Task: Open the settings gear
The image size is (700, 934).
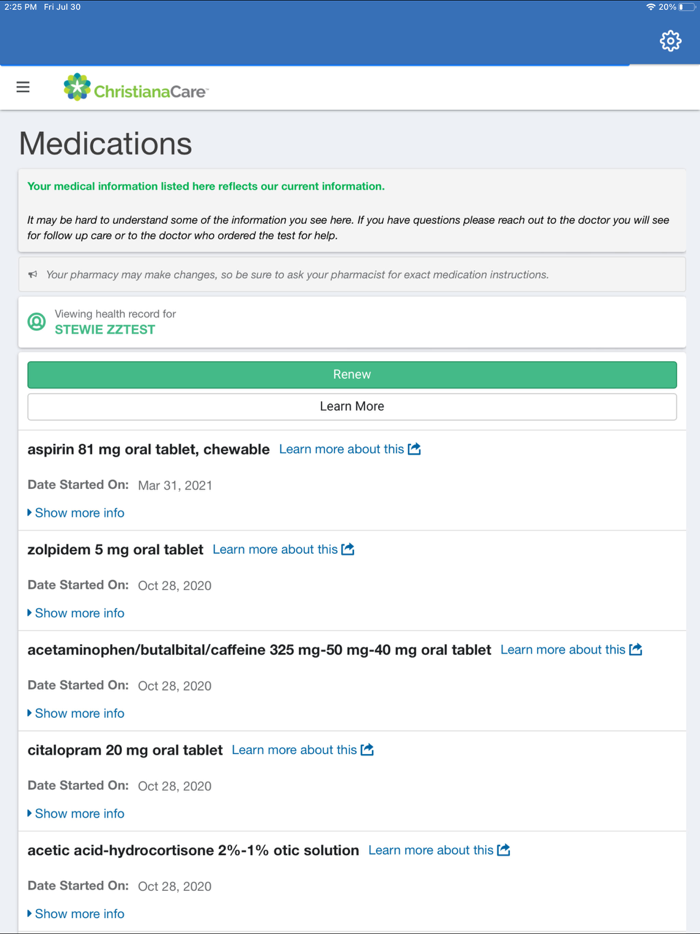Action: (670, 41)
